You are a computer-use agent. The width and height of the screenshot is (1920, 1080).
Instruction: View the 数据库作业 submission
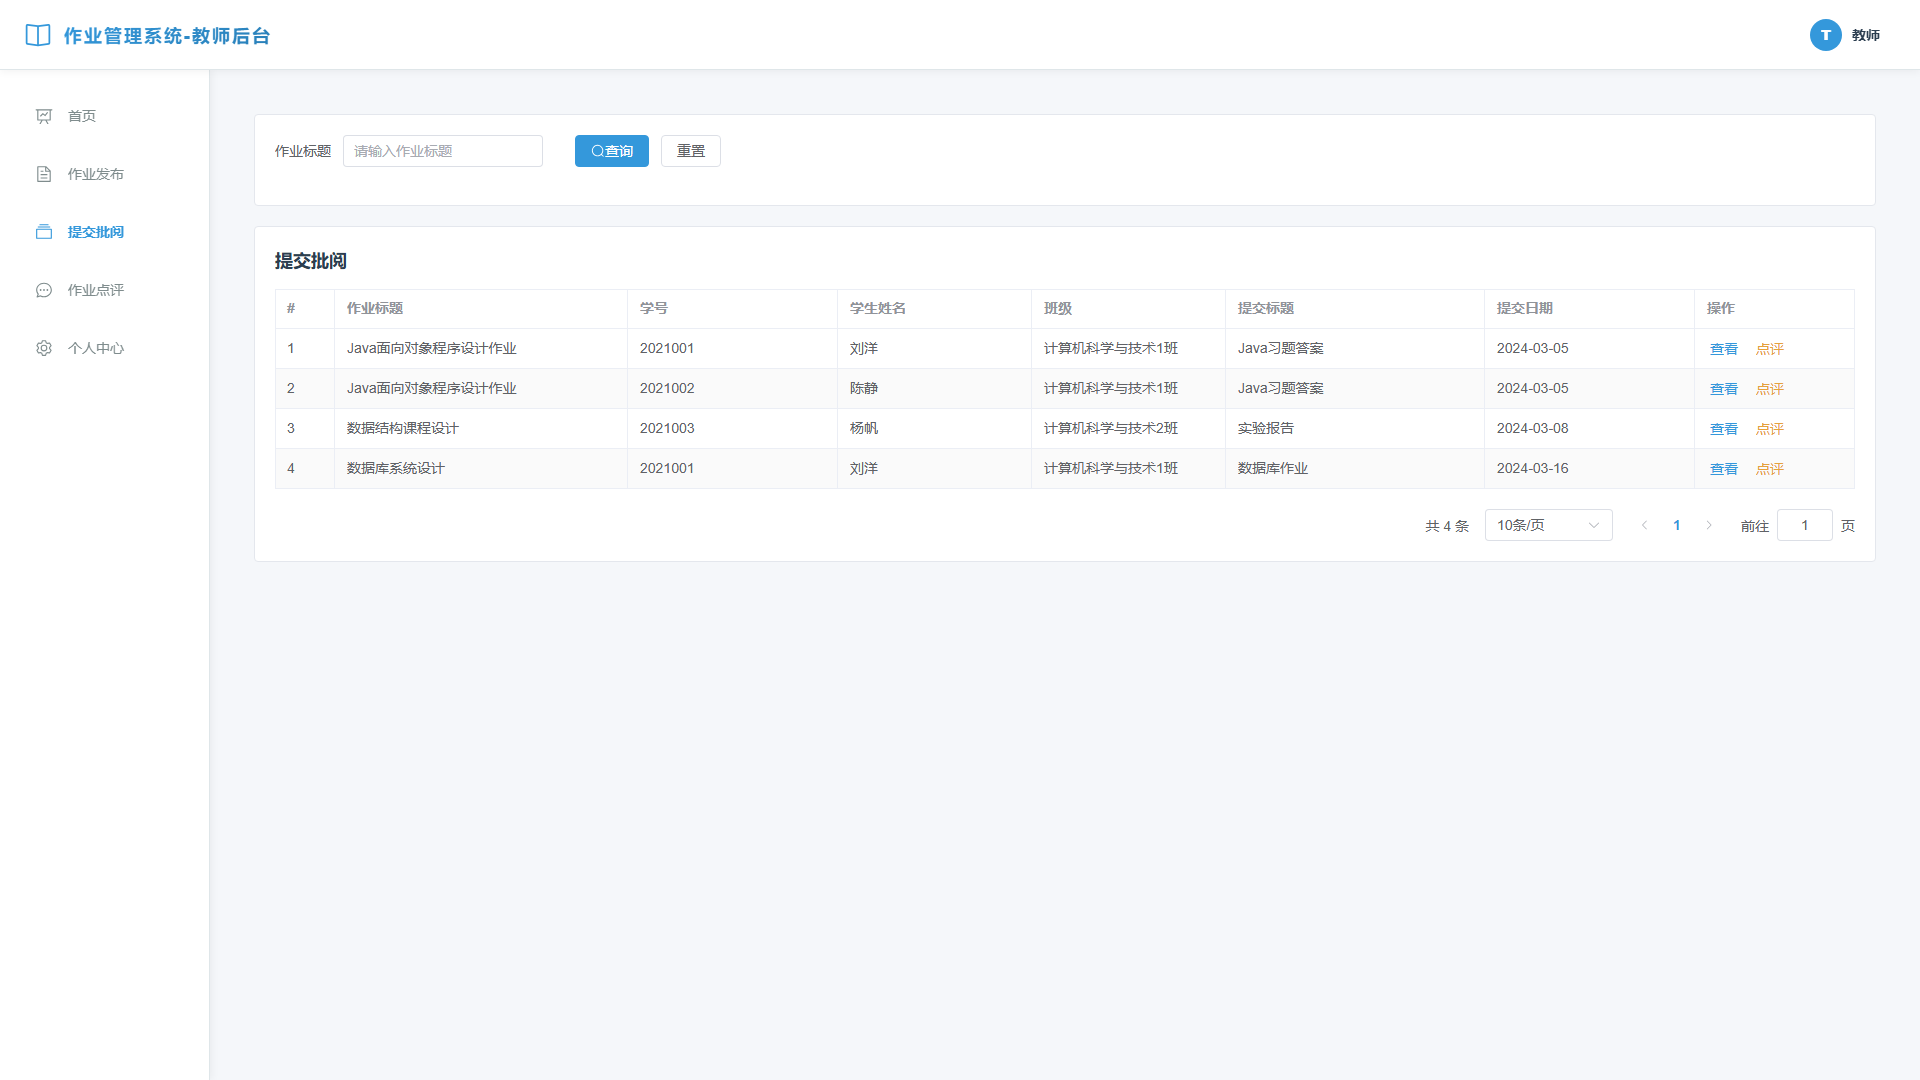point(1723,469)
